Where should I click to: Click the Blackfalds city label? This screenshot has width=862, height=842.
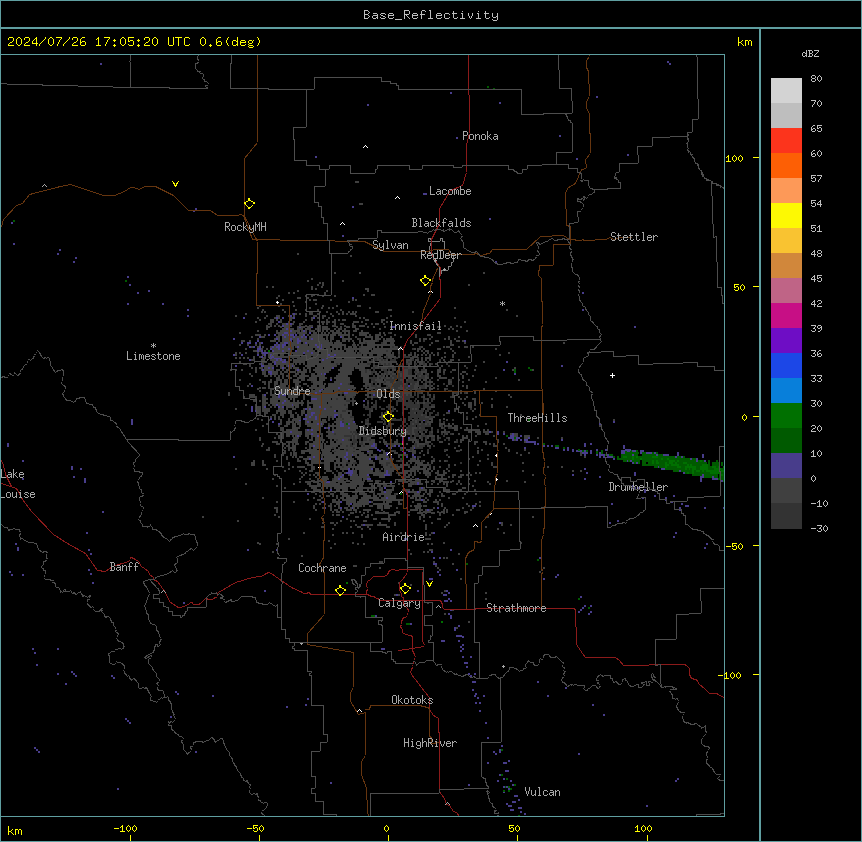pyautogui.click(x=441, y=223)
